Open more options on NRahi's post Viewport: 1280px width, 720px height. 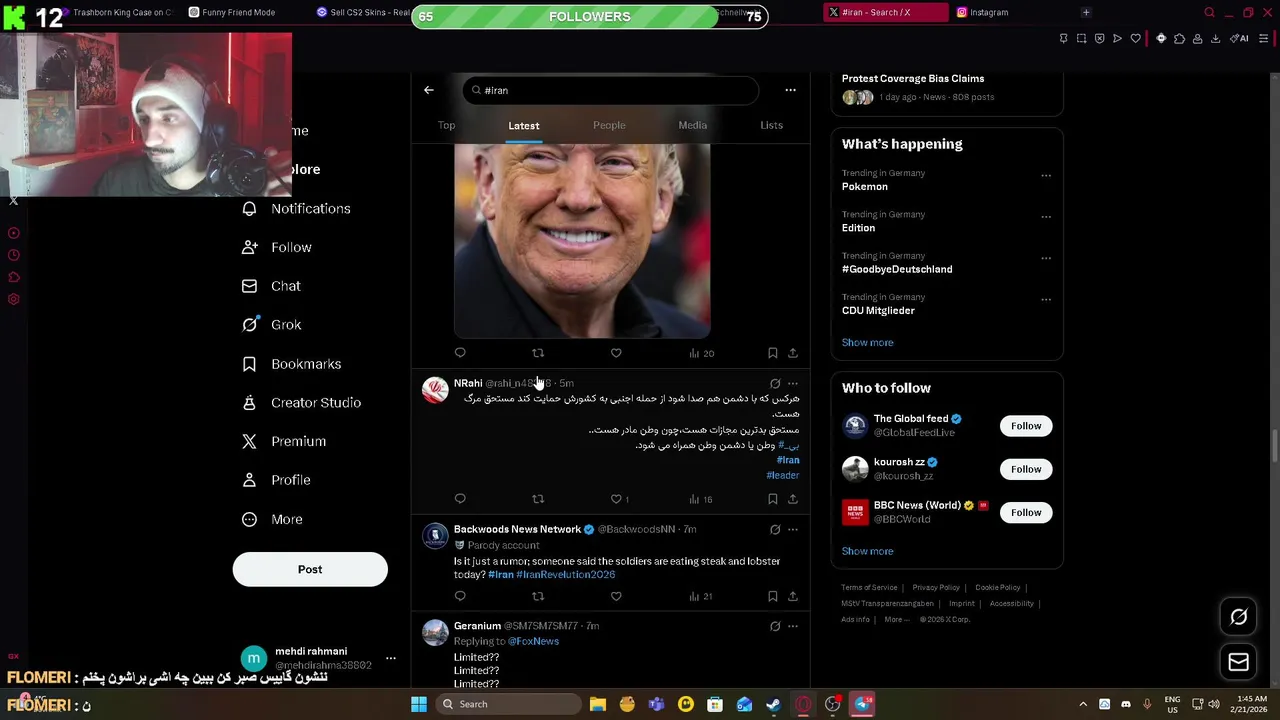tap(793, 383)
